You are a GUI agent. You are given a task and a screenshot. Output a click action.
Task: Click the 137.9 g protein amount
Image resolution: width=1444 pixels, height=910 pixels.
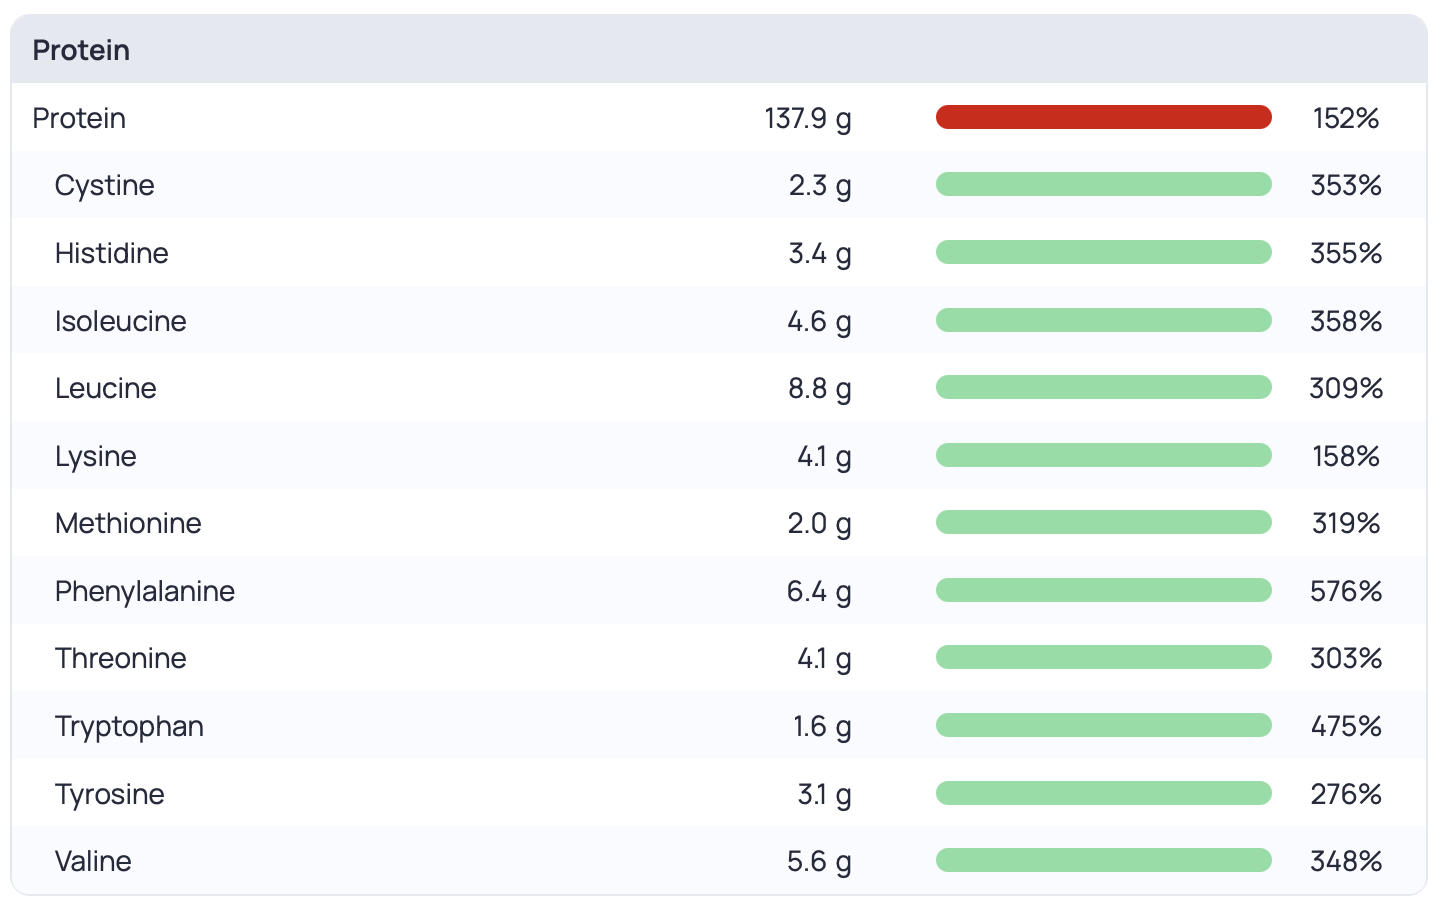coord(808,118)
